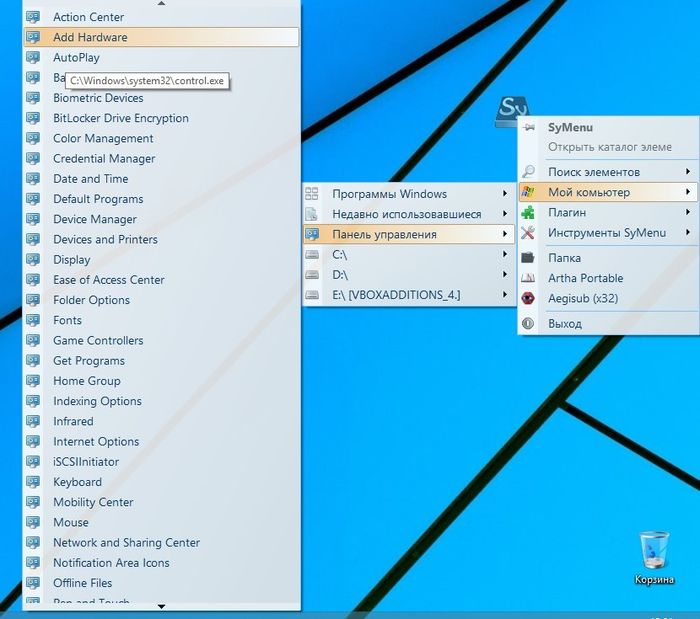Click the Aegisub red eye icon
The height and width of the screenshot is (619, 700).
coord(529,298)
